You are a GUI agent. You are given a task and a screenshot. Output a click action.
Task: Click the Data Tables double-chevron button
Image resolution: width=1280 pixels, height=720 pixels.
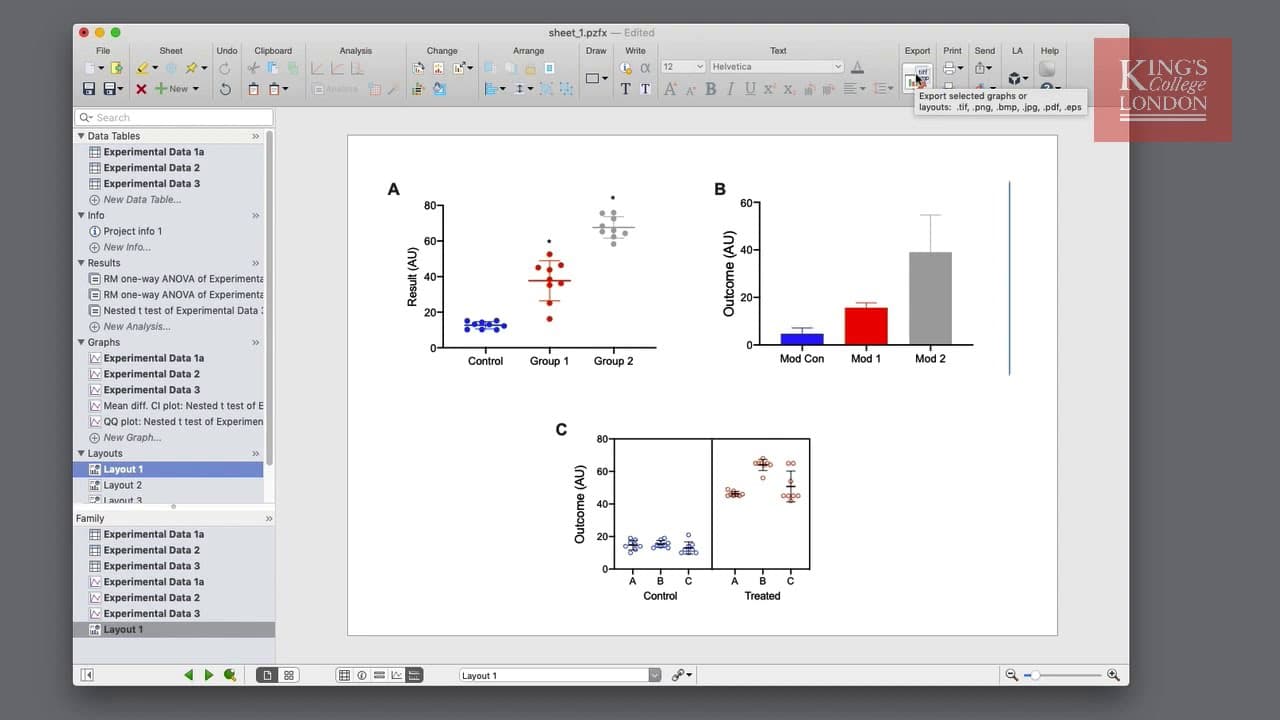[256, 136]
